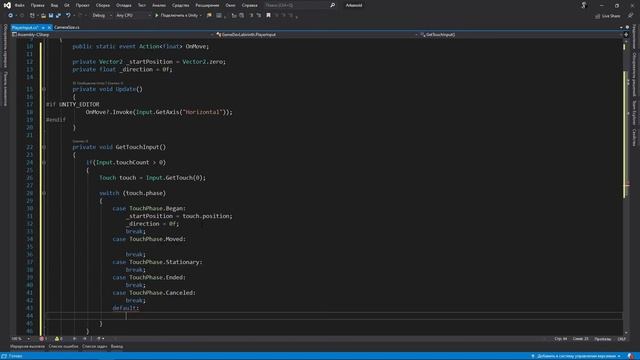Open the PlayerInput class navigation dropdown

tap(317, 35)
